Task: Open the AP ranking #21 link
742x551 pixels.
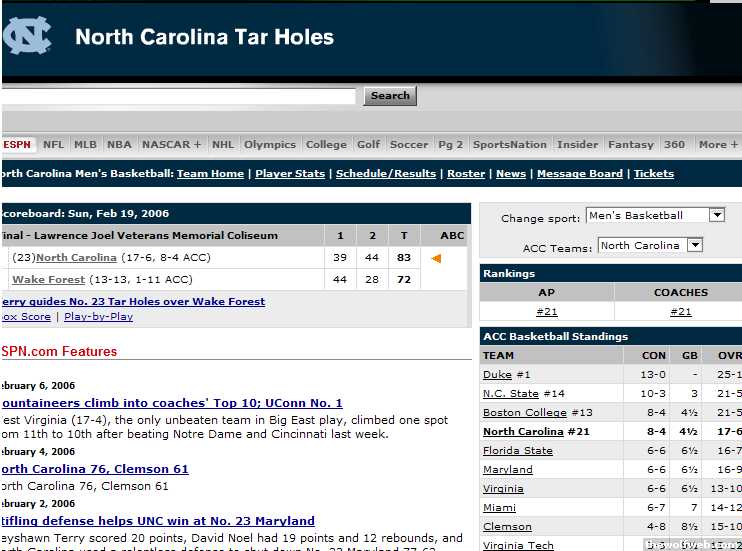Action: pyautogui.click(x=546, y=311)
